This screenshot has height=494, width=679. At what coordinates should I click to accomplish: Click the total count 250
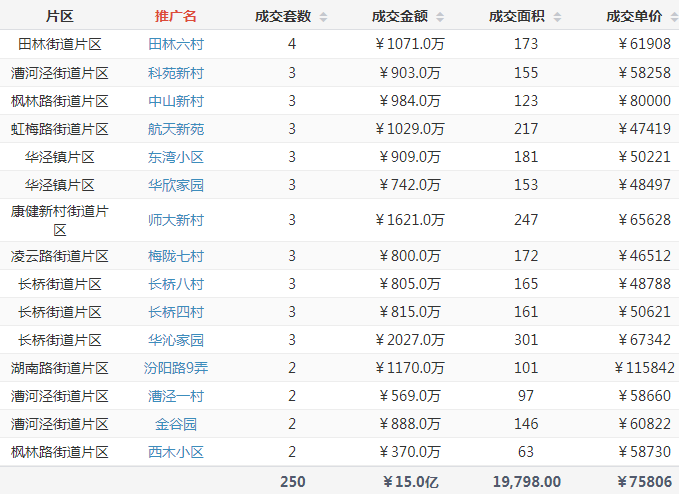pyautogui.click(x=293, y=482)
